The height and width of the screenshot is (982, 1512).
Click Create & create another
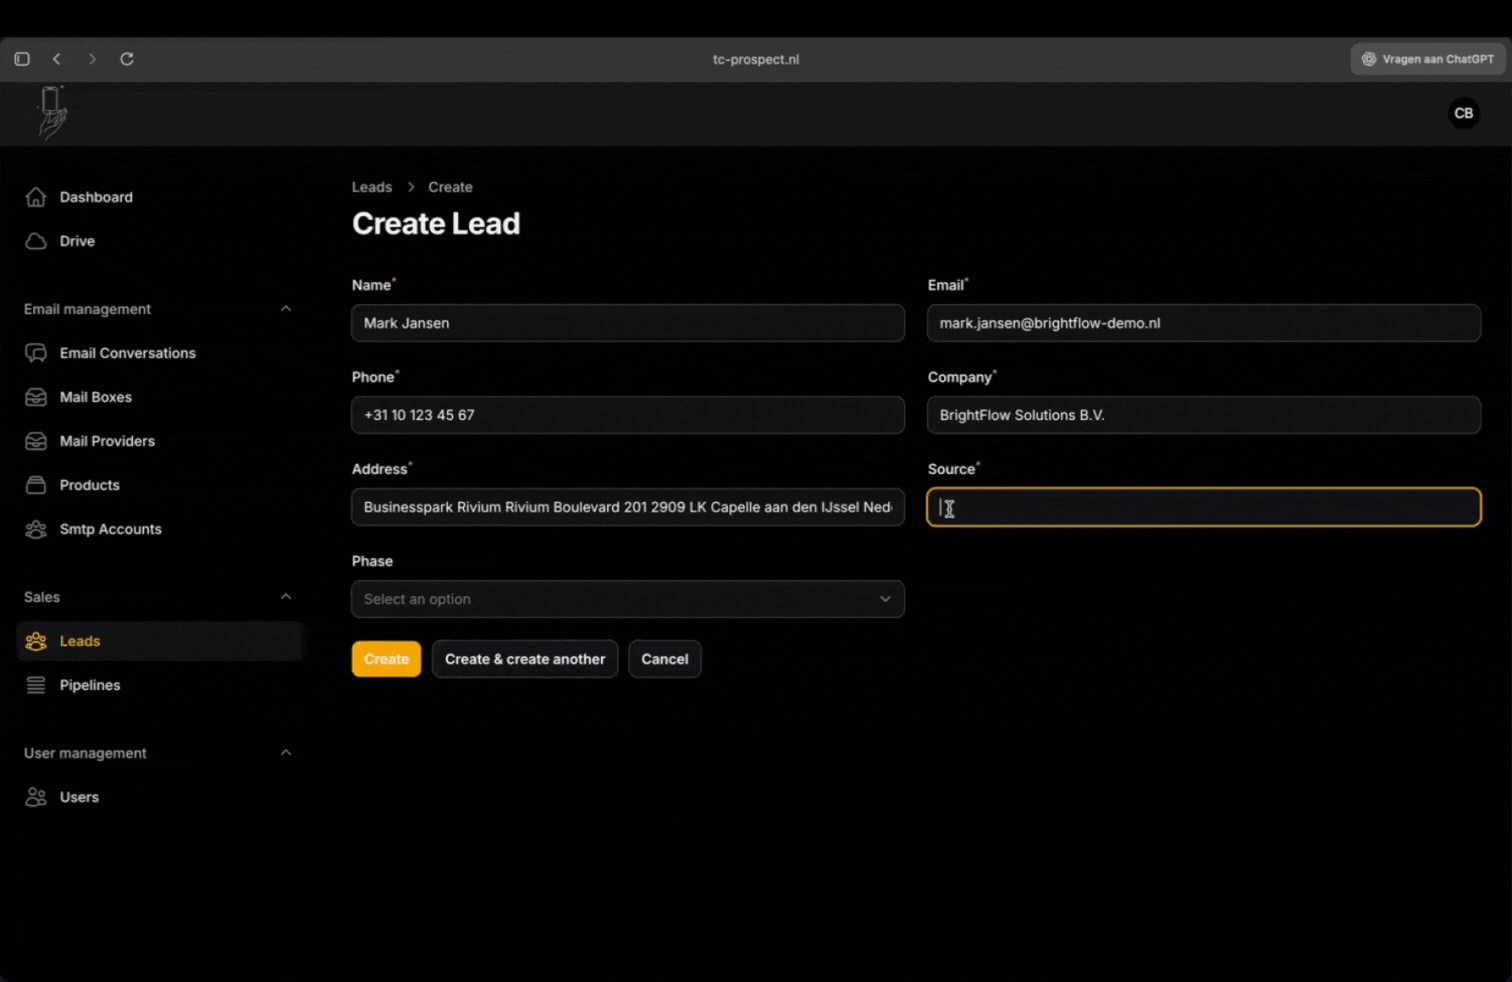524,659
